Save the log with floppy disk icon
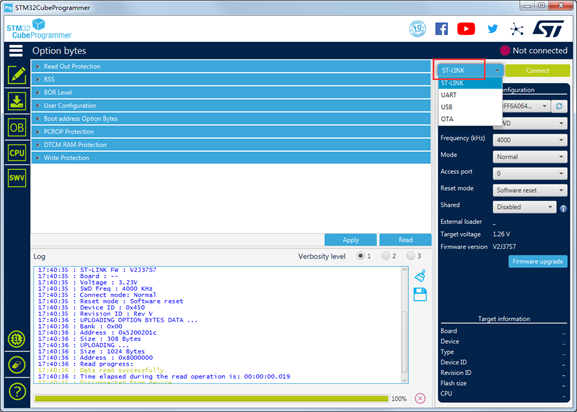This screenshot has width=577, height=412. click(420, 295)
